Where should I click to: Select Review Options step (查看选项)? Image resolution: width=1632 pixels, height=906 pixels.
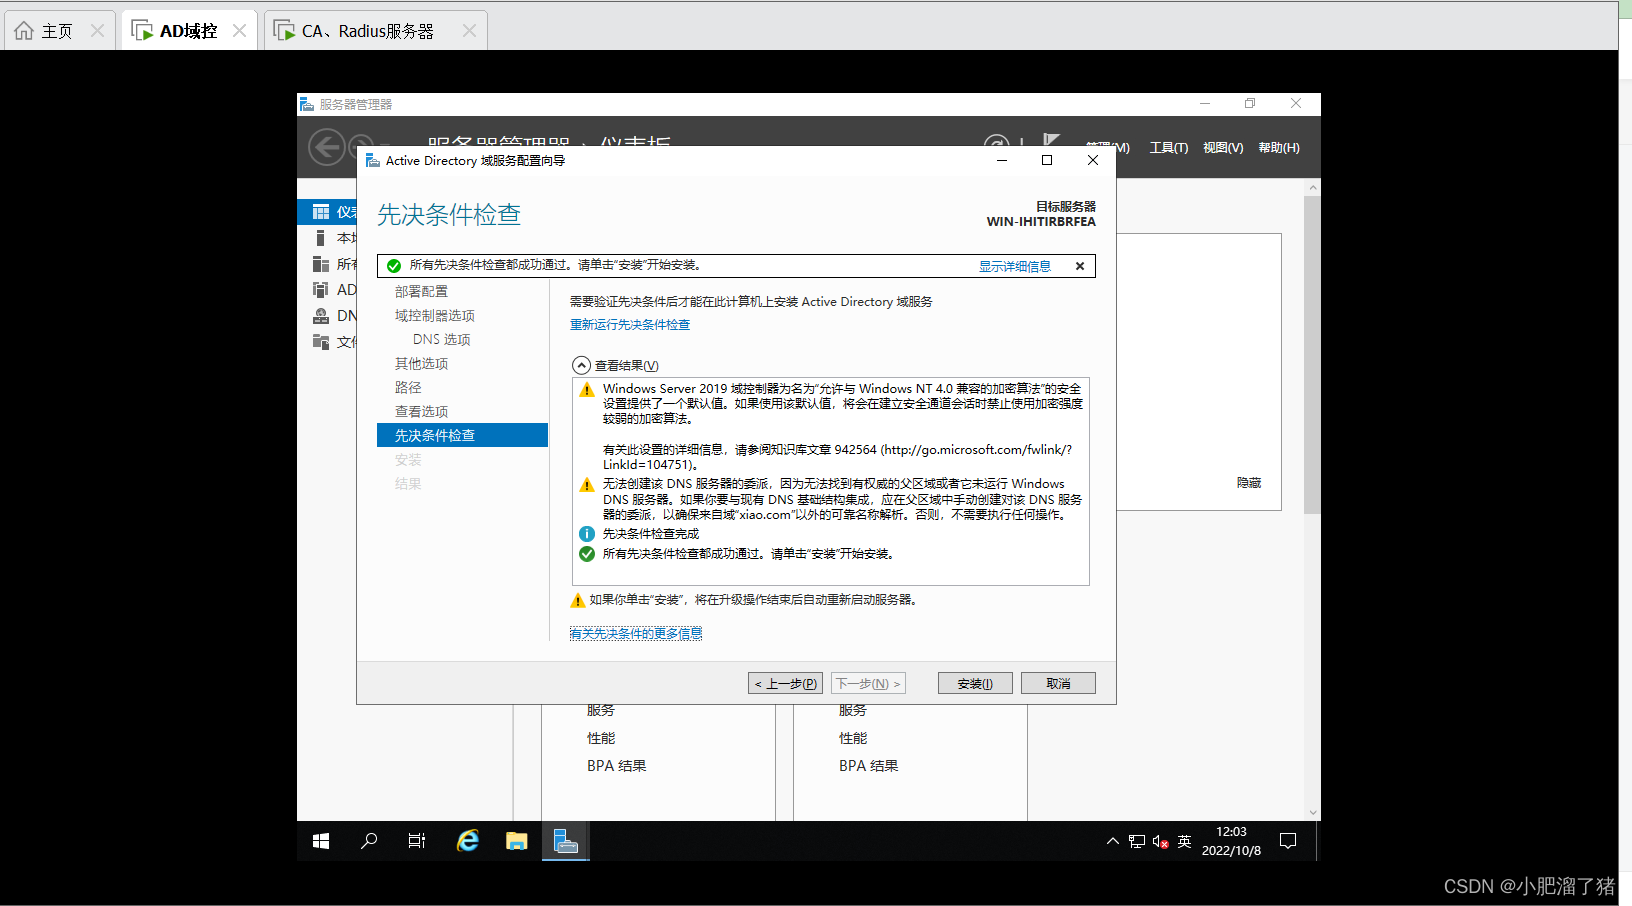(x=421, y=411)
